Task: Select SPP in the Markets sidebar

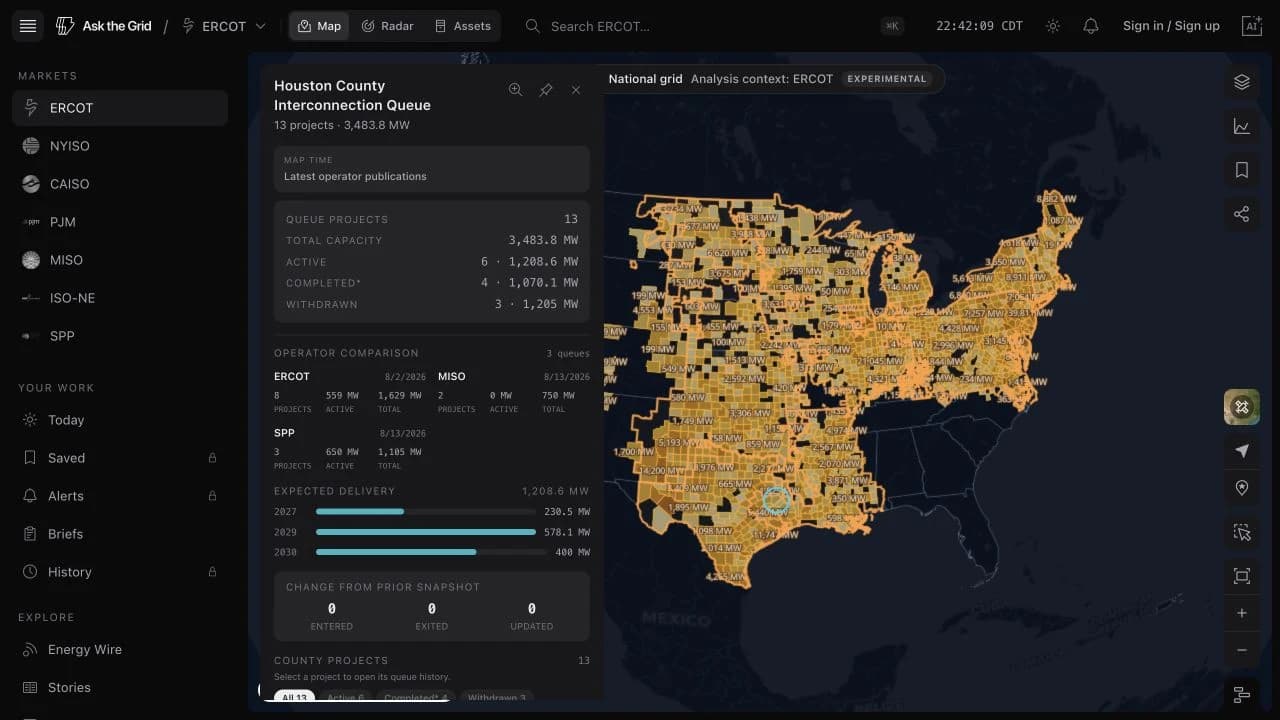Action: click(x=120, y=336)
